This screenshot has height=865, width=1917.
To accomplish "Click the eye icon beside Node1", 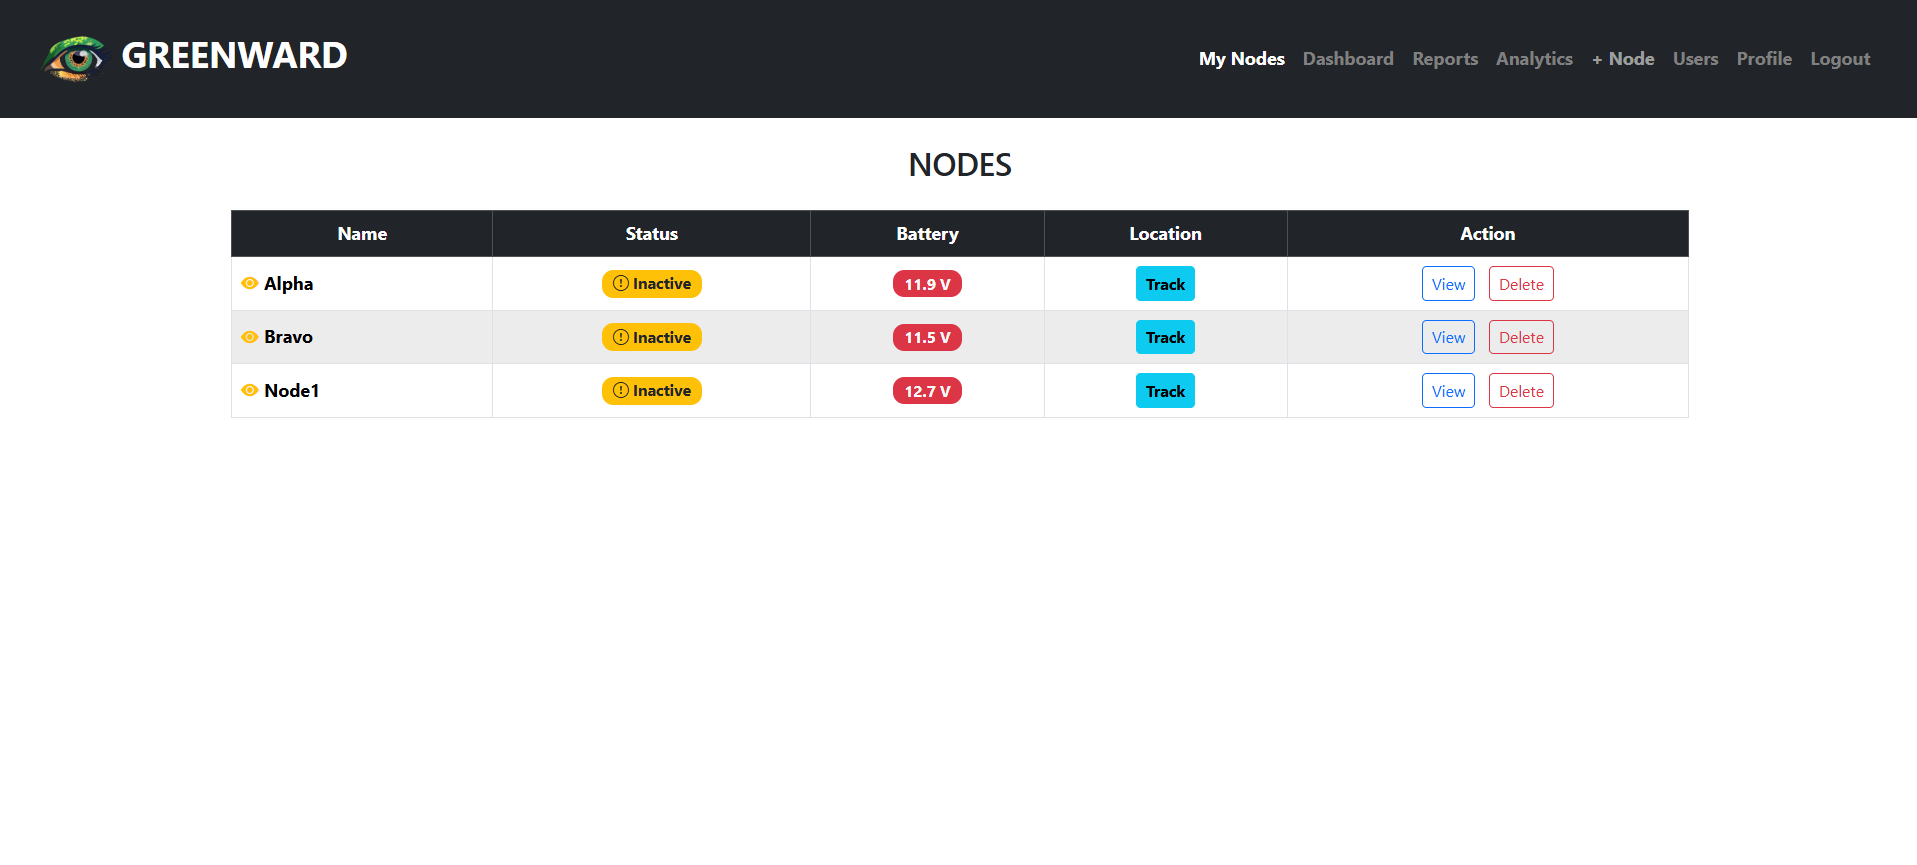I will [250, 391].
